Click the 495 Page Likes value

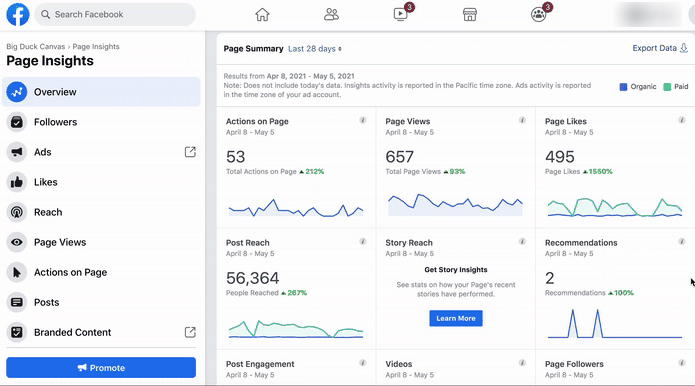[x=560, y=157]
